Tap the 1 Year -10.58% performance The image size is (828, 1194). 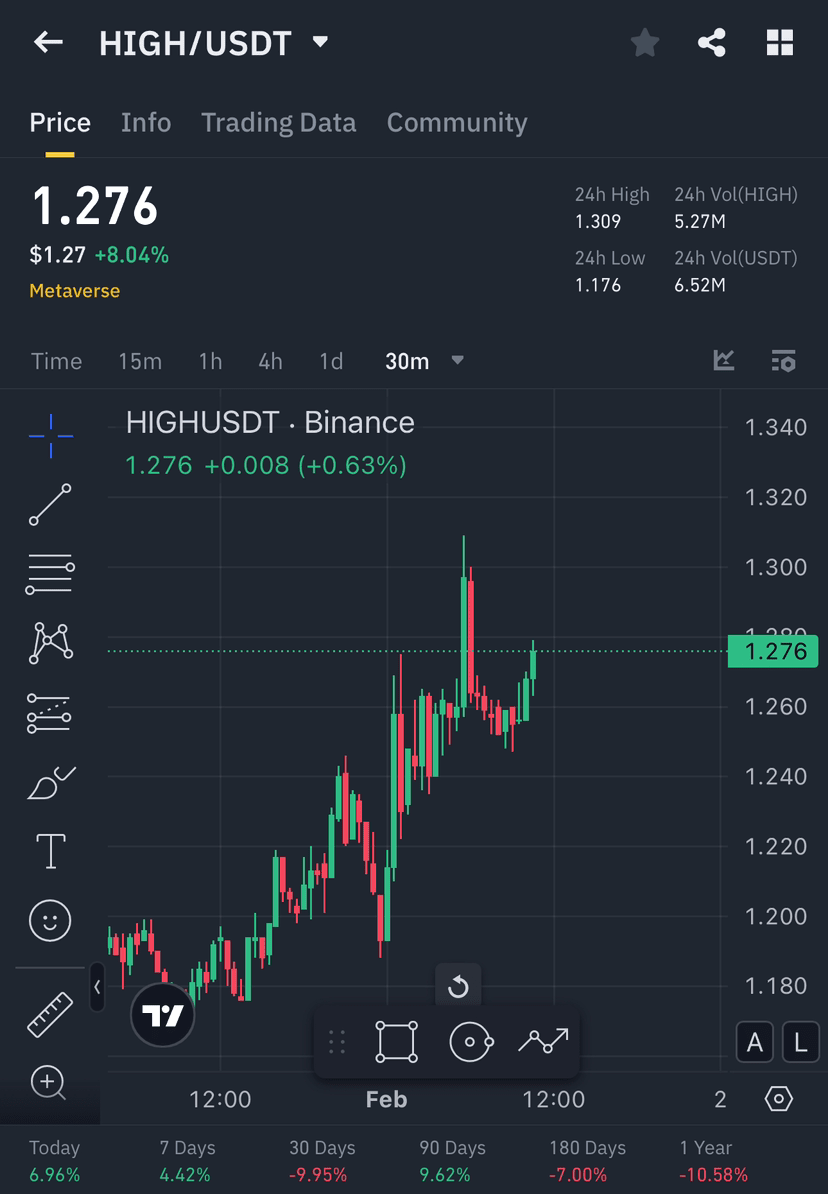713,1160
